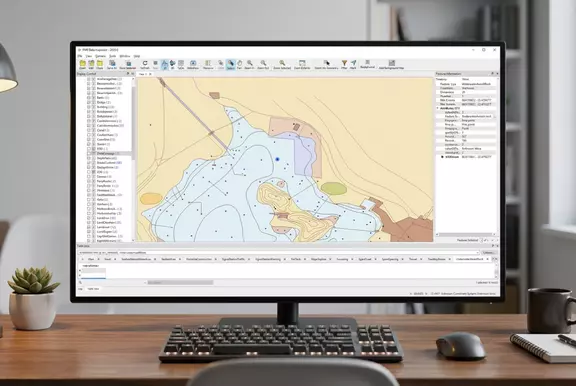Click the Save Selected toolbar icon
Screen dimensions: 576x386
(x=128, y=65)
